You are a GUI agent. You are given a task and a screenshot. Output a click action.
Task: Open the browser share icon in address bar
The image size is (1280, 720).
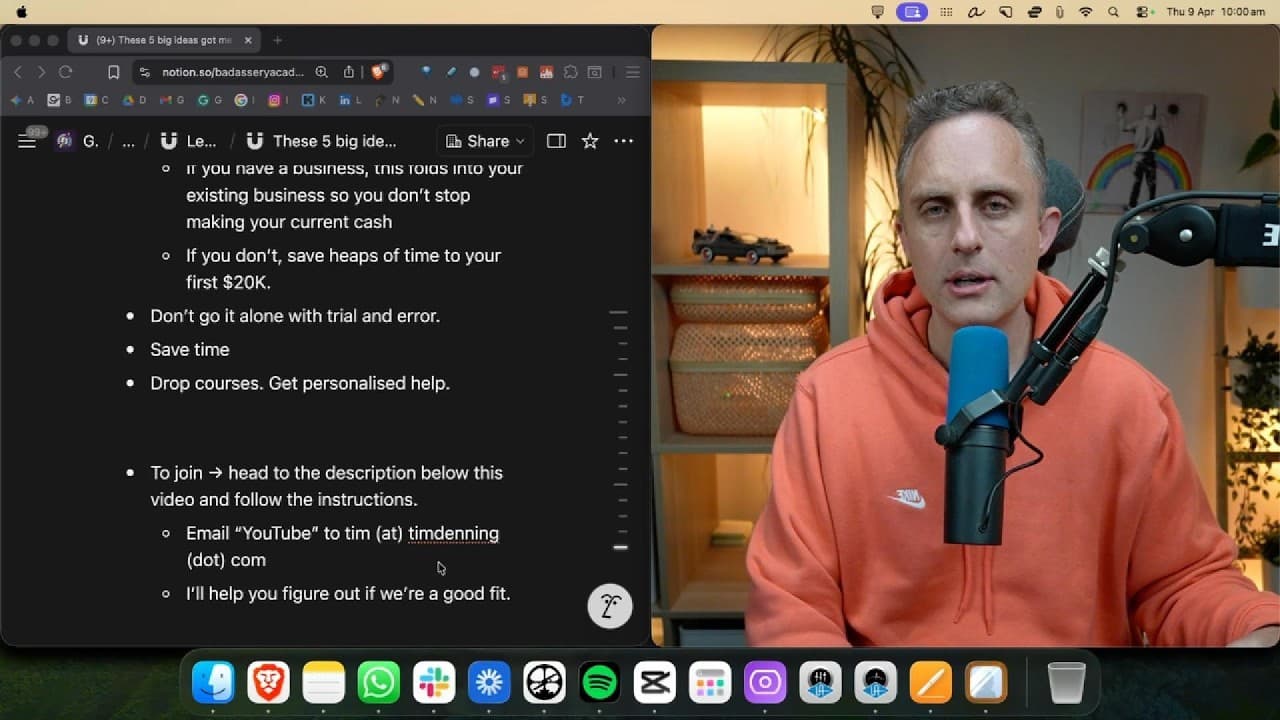[348, 72]
